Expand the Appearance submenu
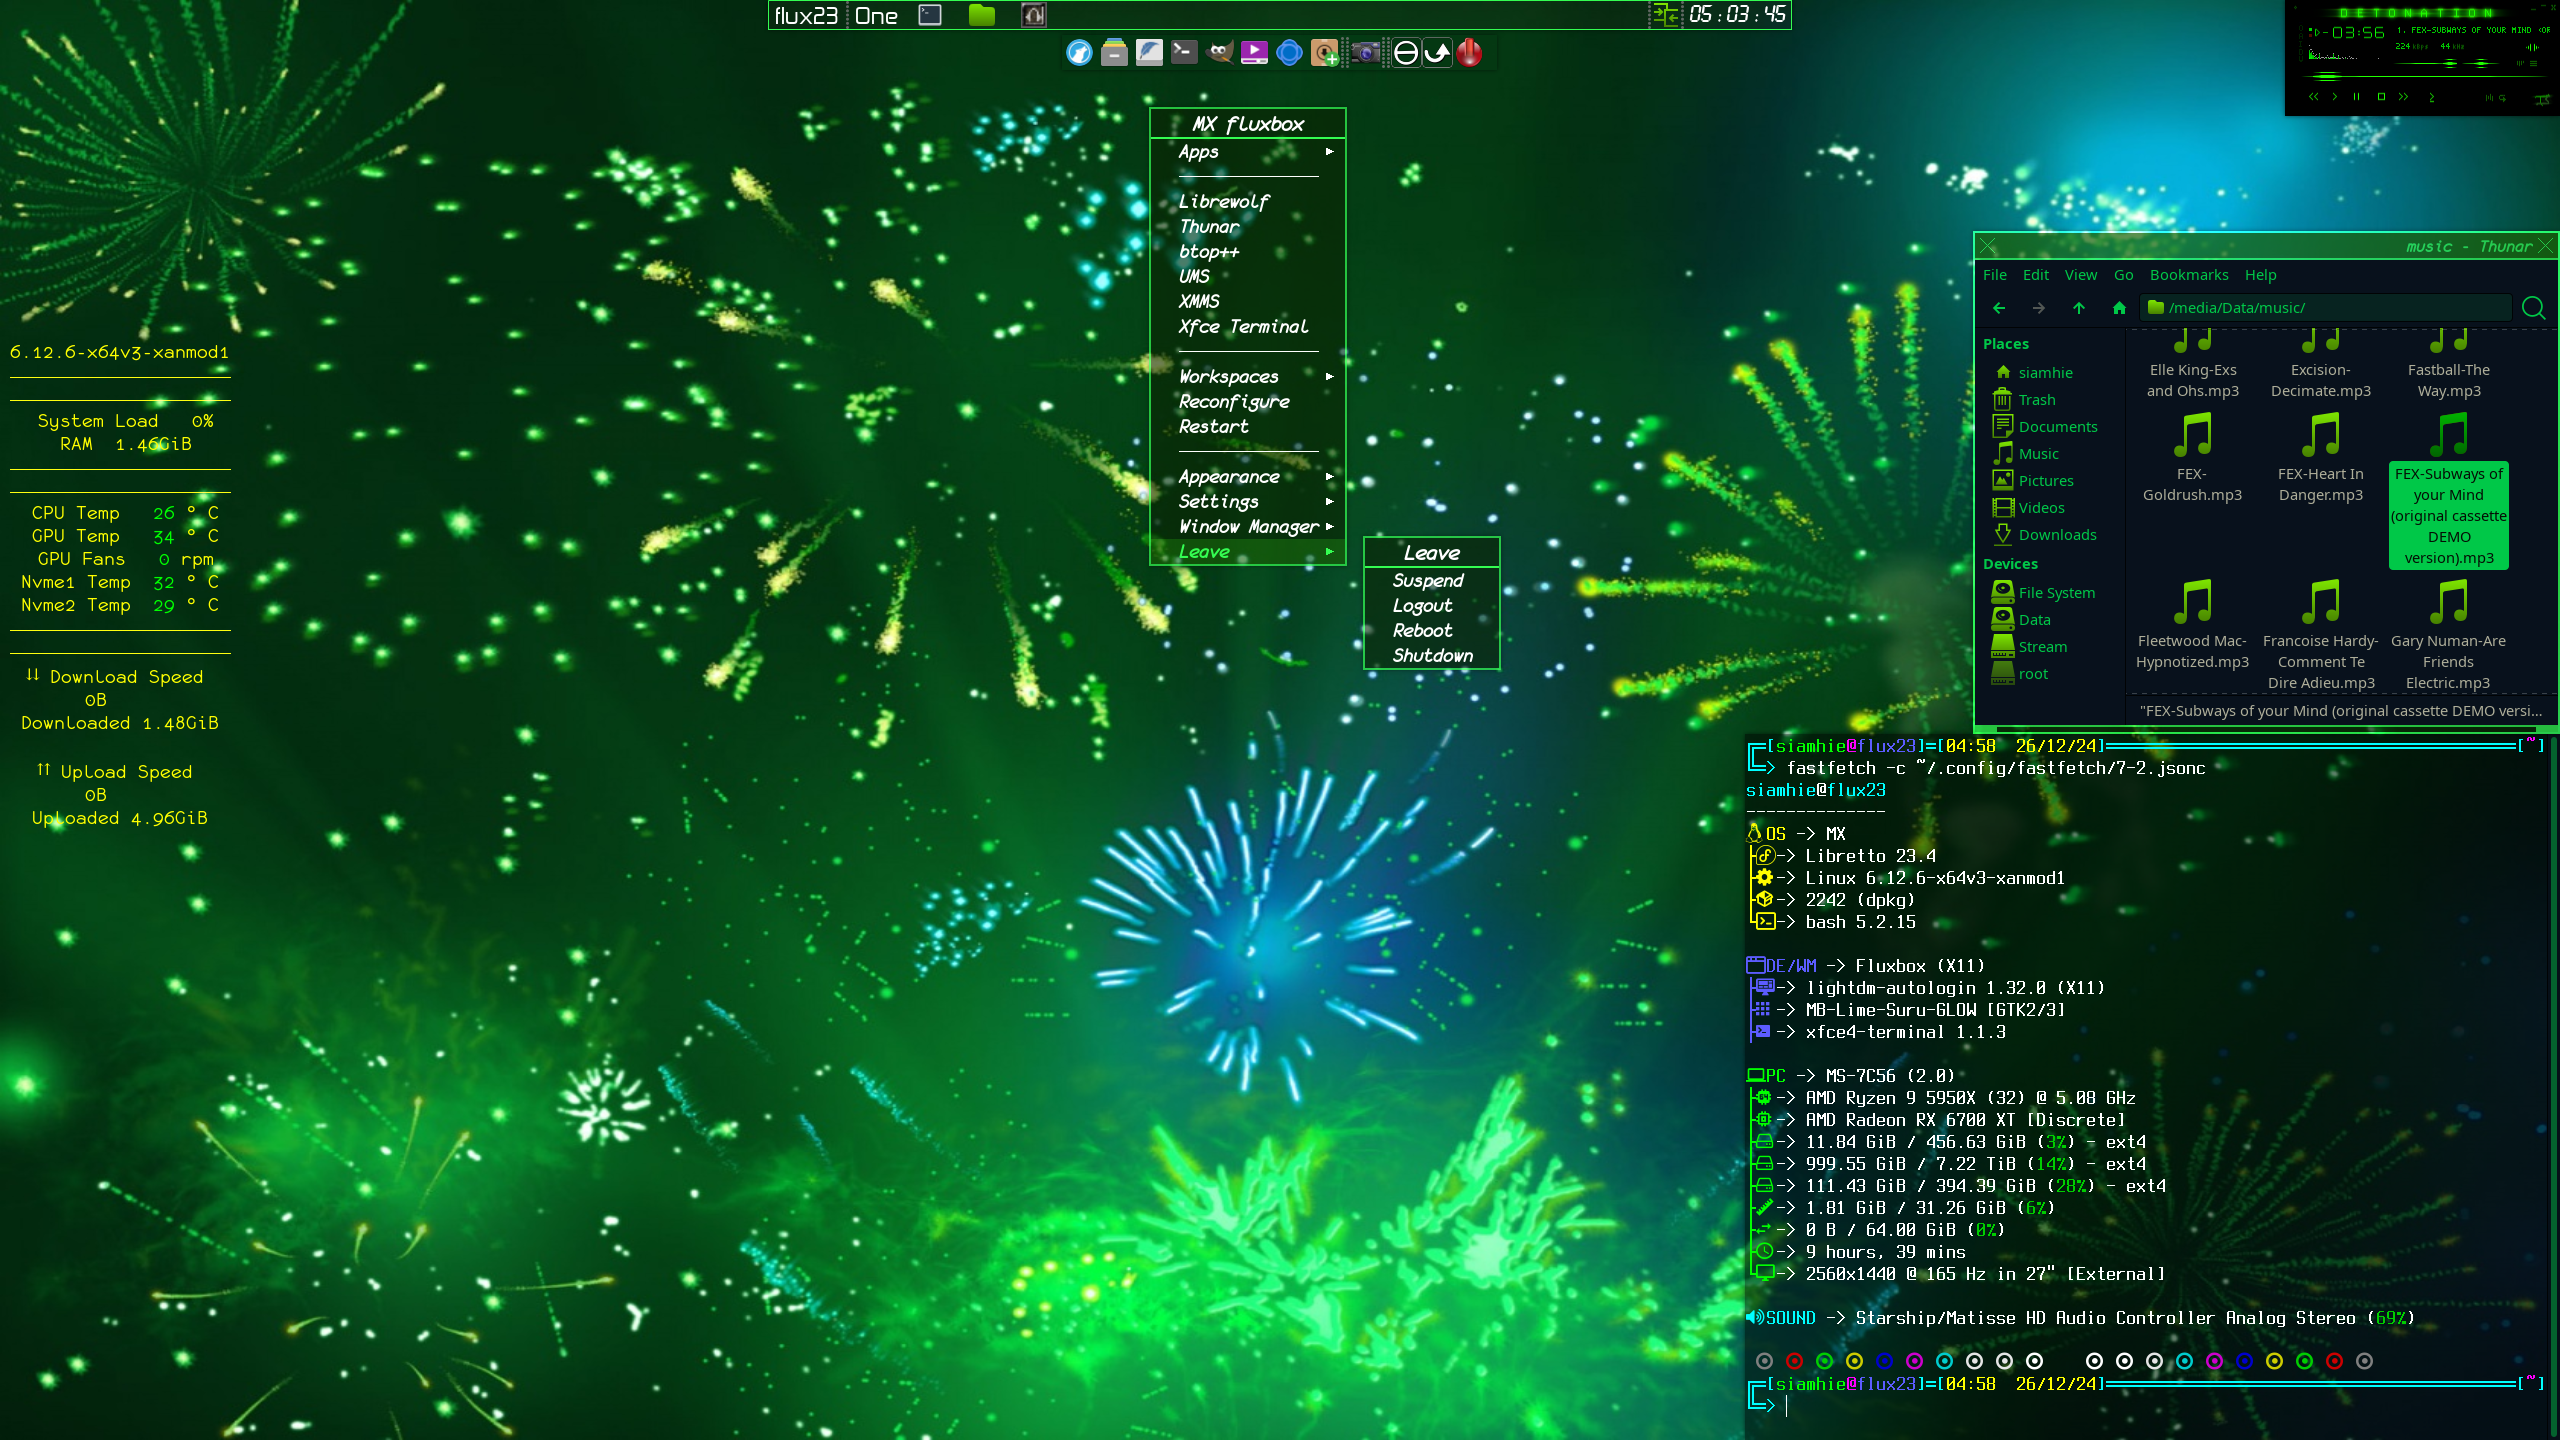2560x1440 pixels. [1248, 477]
